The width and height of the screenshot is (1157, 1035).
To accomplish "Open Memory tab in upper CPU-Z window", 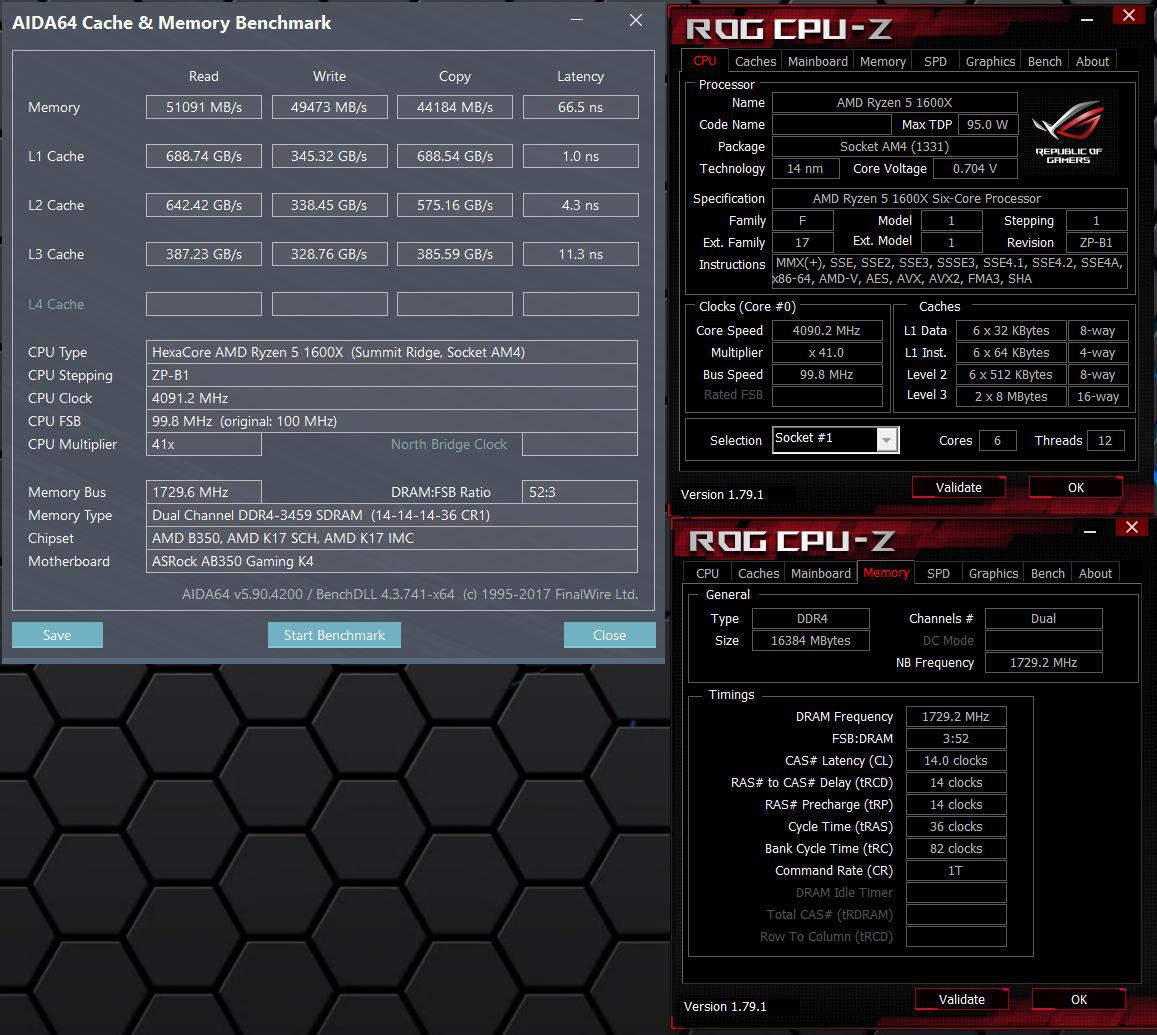I will pos(883,61).
